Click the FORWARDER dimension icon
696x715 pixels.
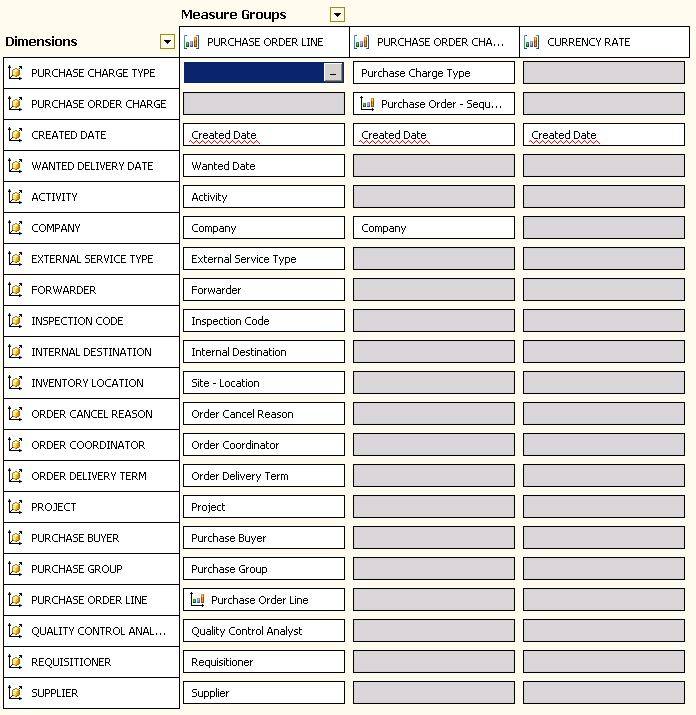(x=15, y=290)
